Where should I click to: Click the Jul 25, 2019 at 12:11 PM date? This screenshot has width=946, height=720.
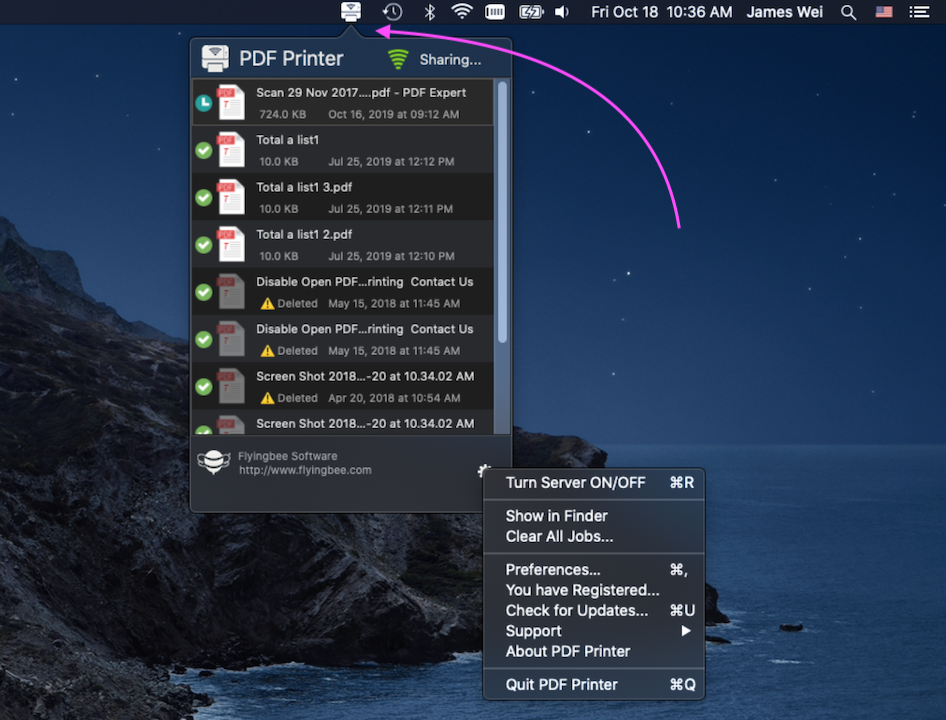tap(390, 209)
